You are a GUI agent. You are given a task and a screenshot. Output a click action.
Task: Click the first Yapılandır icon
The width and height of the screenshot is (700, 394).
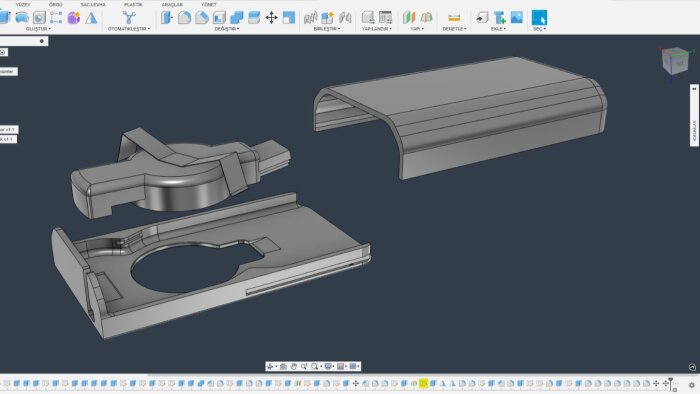click(368, 17)
